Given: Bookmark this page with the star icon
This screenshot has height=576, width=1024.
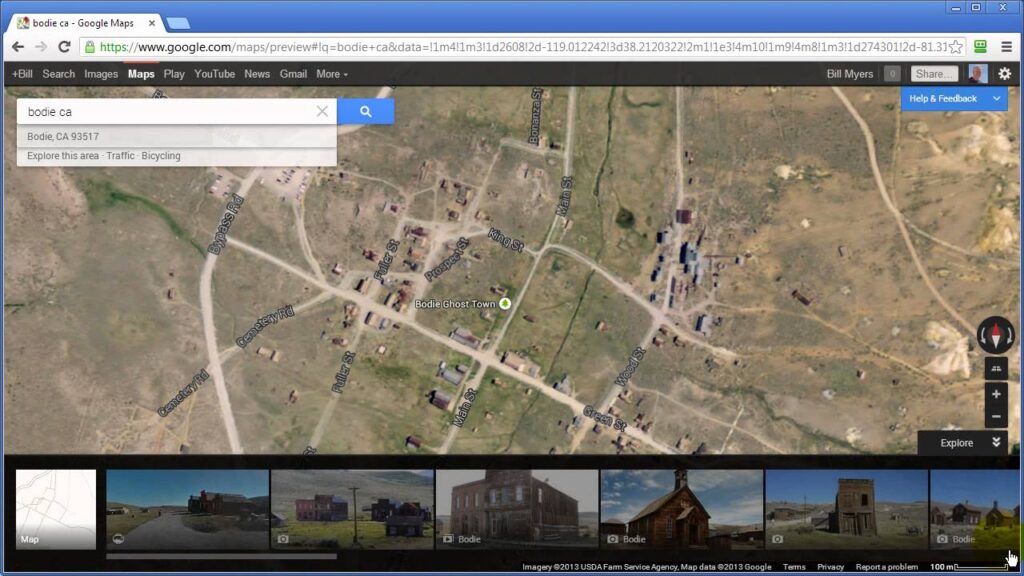Looking at the screenshot, I should [956, 47].
